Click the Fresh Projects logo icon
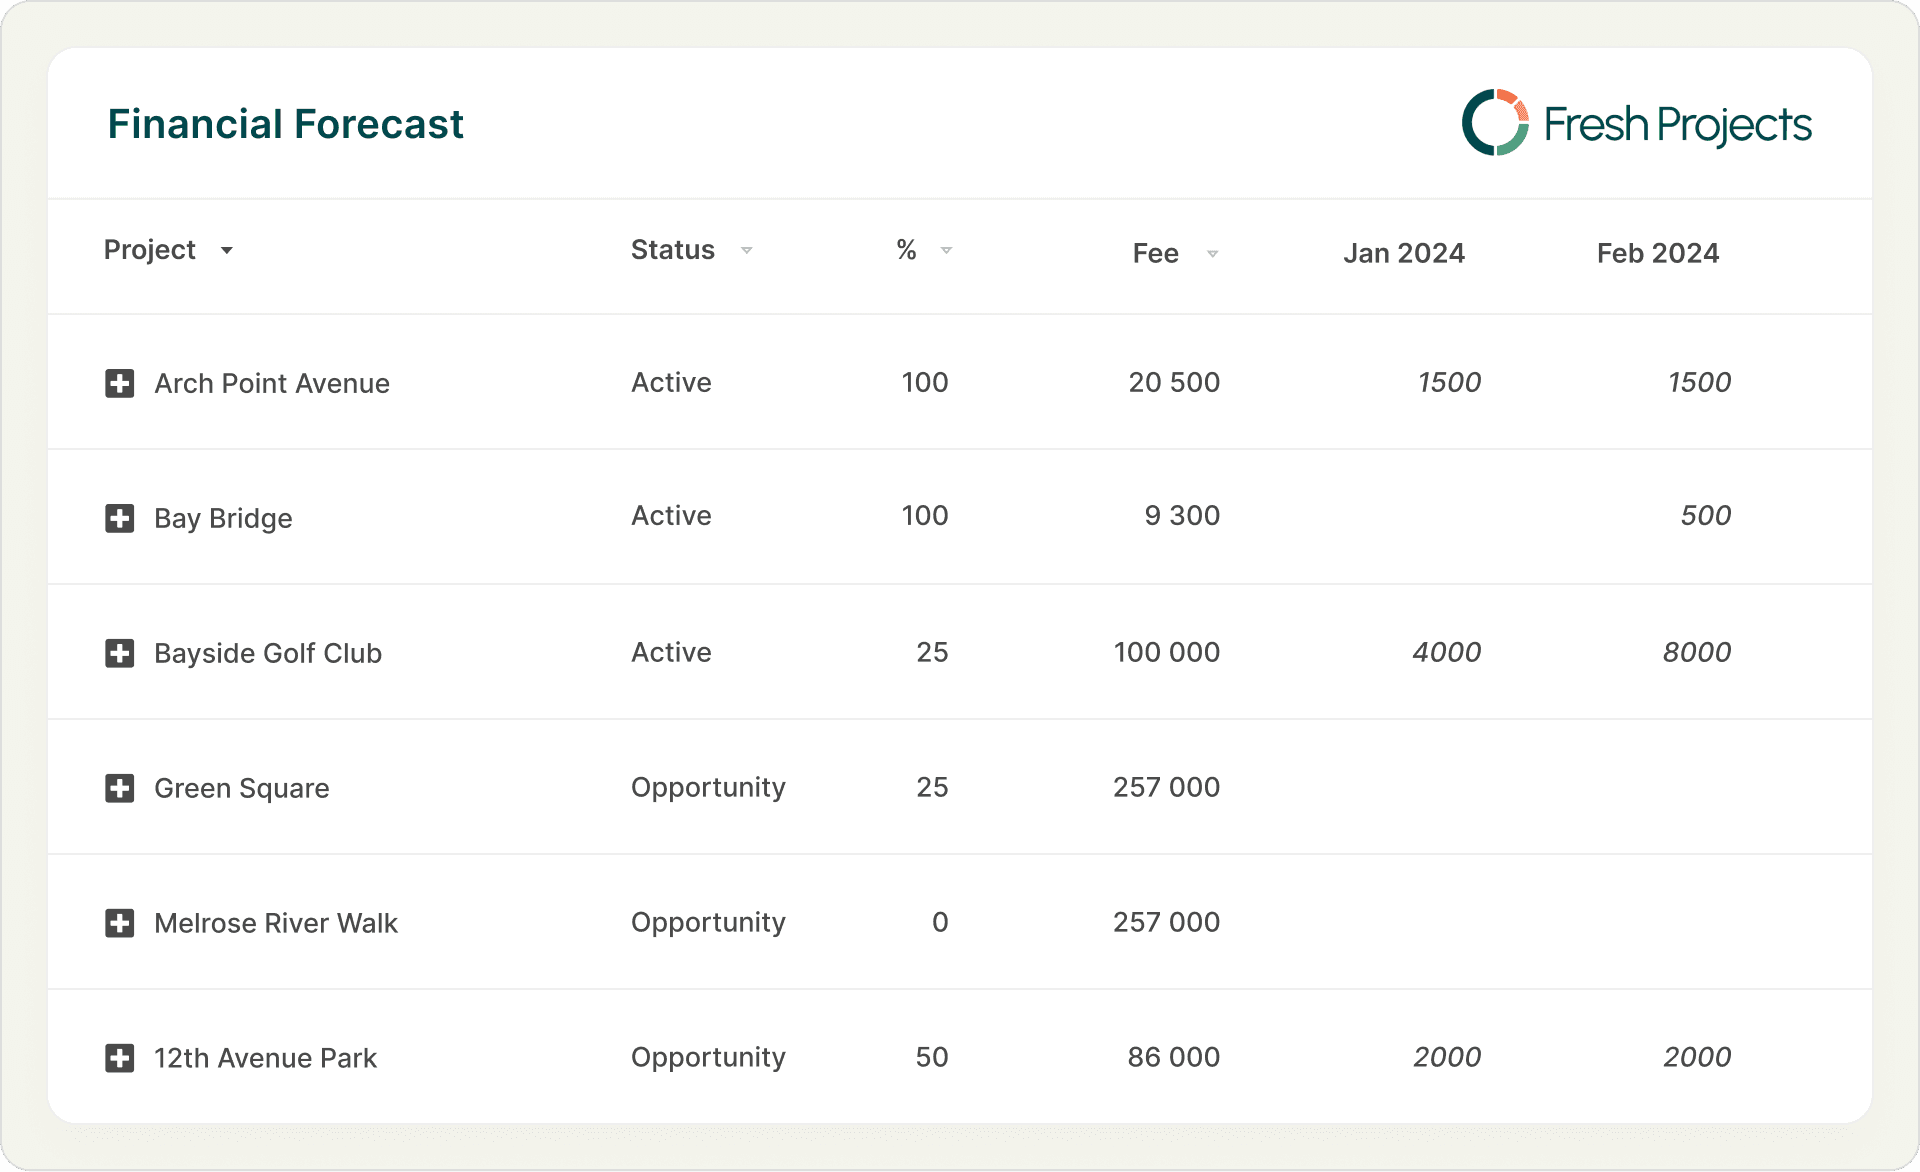The height and width of the screenshot is (1172, 1920). 1495,123
